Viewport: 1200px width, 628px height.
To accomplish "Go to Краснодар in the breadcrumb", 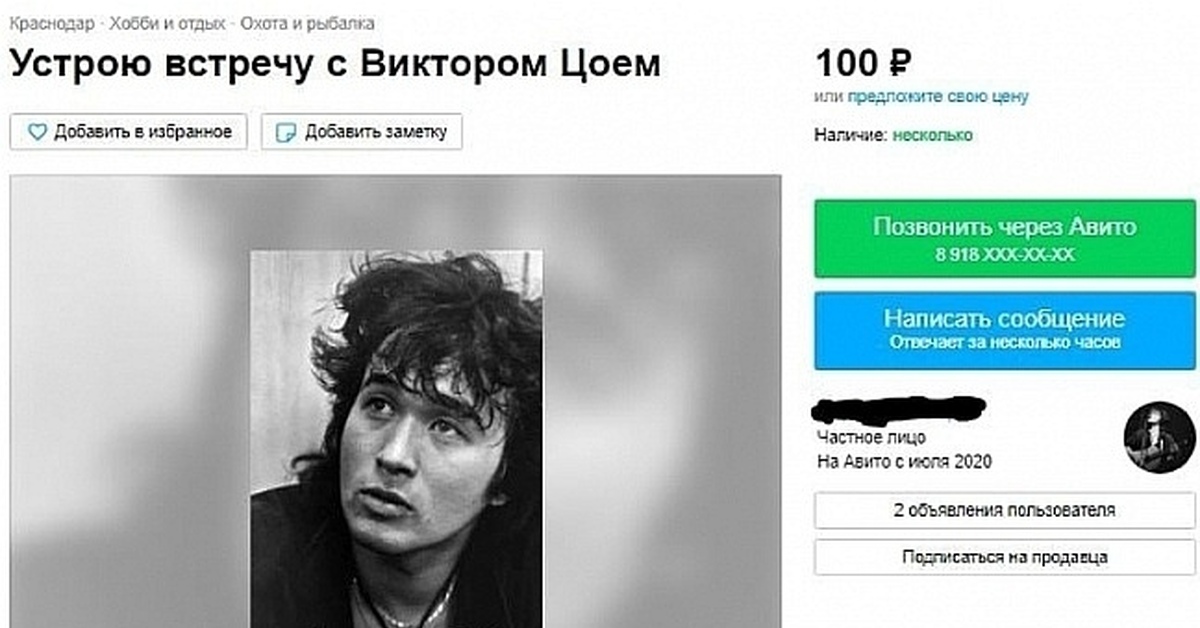I will click(50, 22).
